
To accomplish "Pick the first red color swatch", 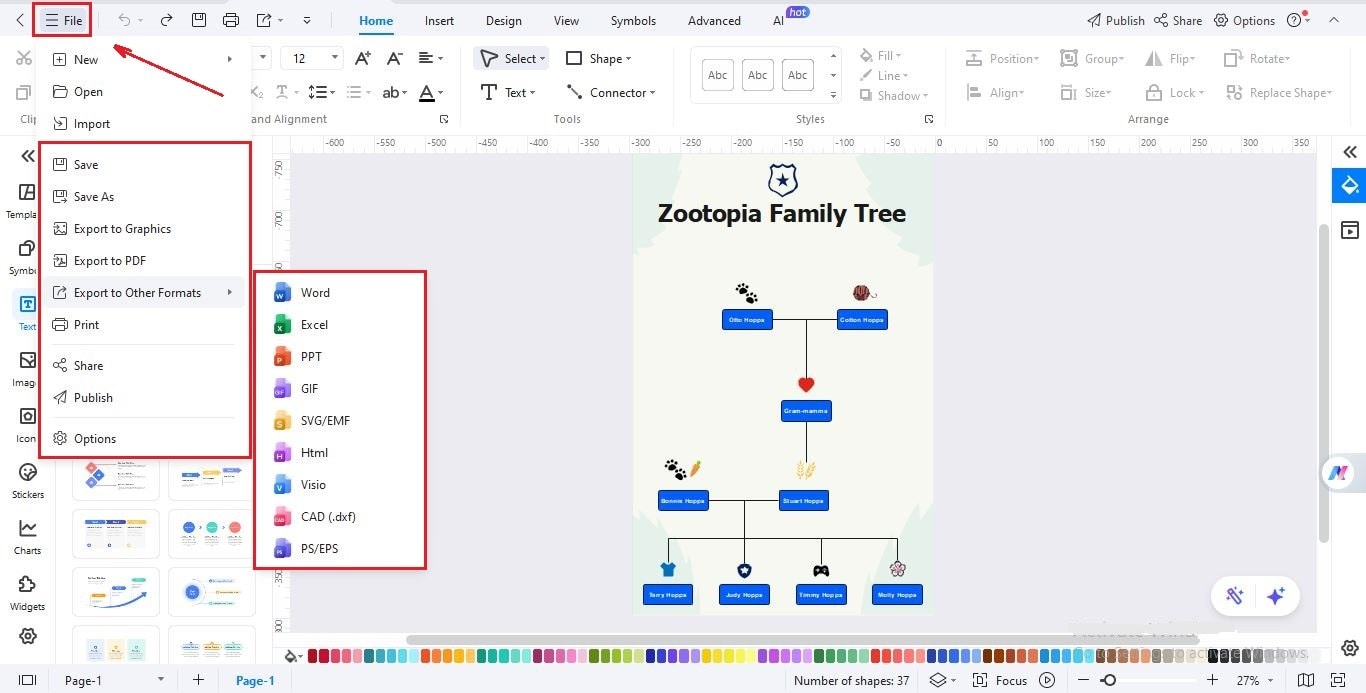I will click(313, 656).
